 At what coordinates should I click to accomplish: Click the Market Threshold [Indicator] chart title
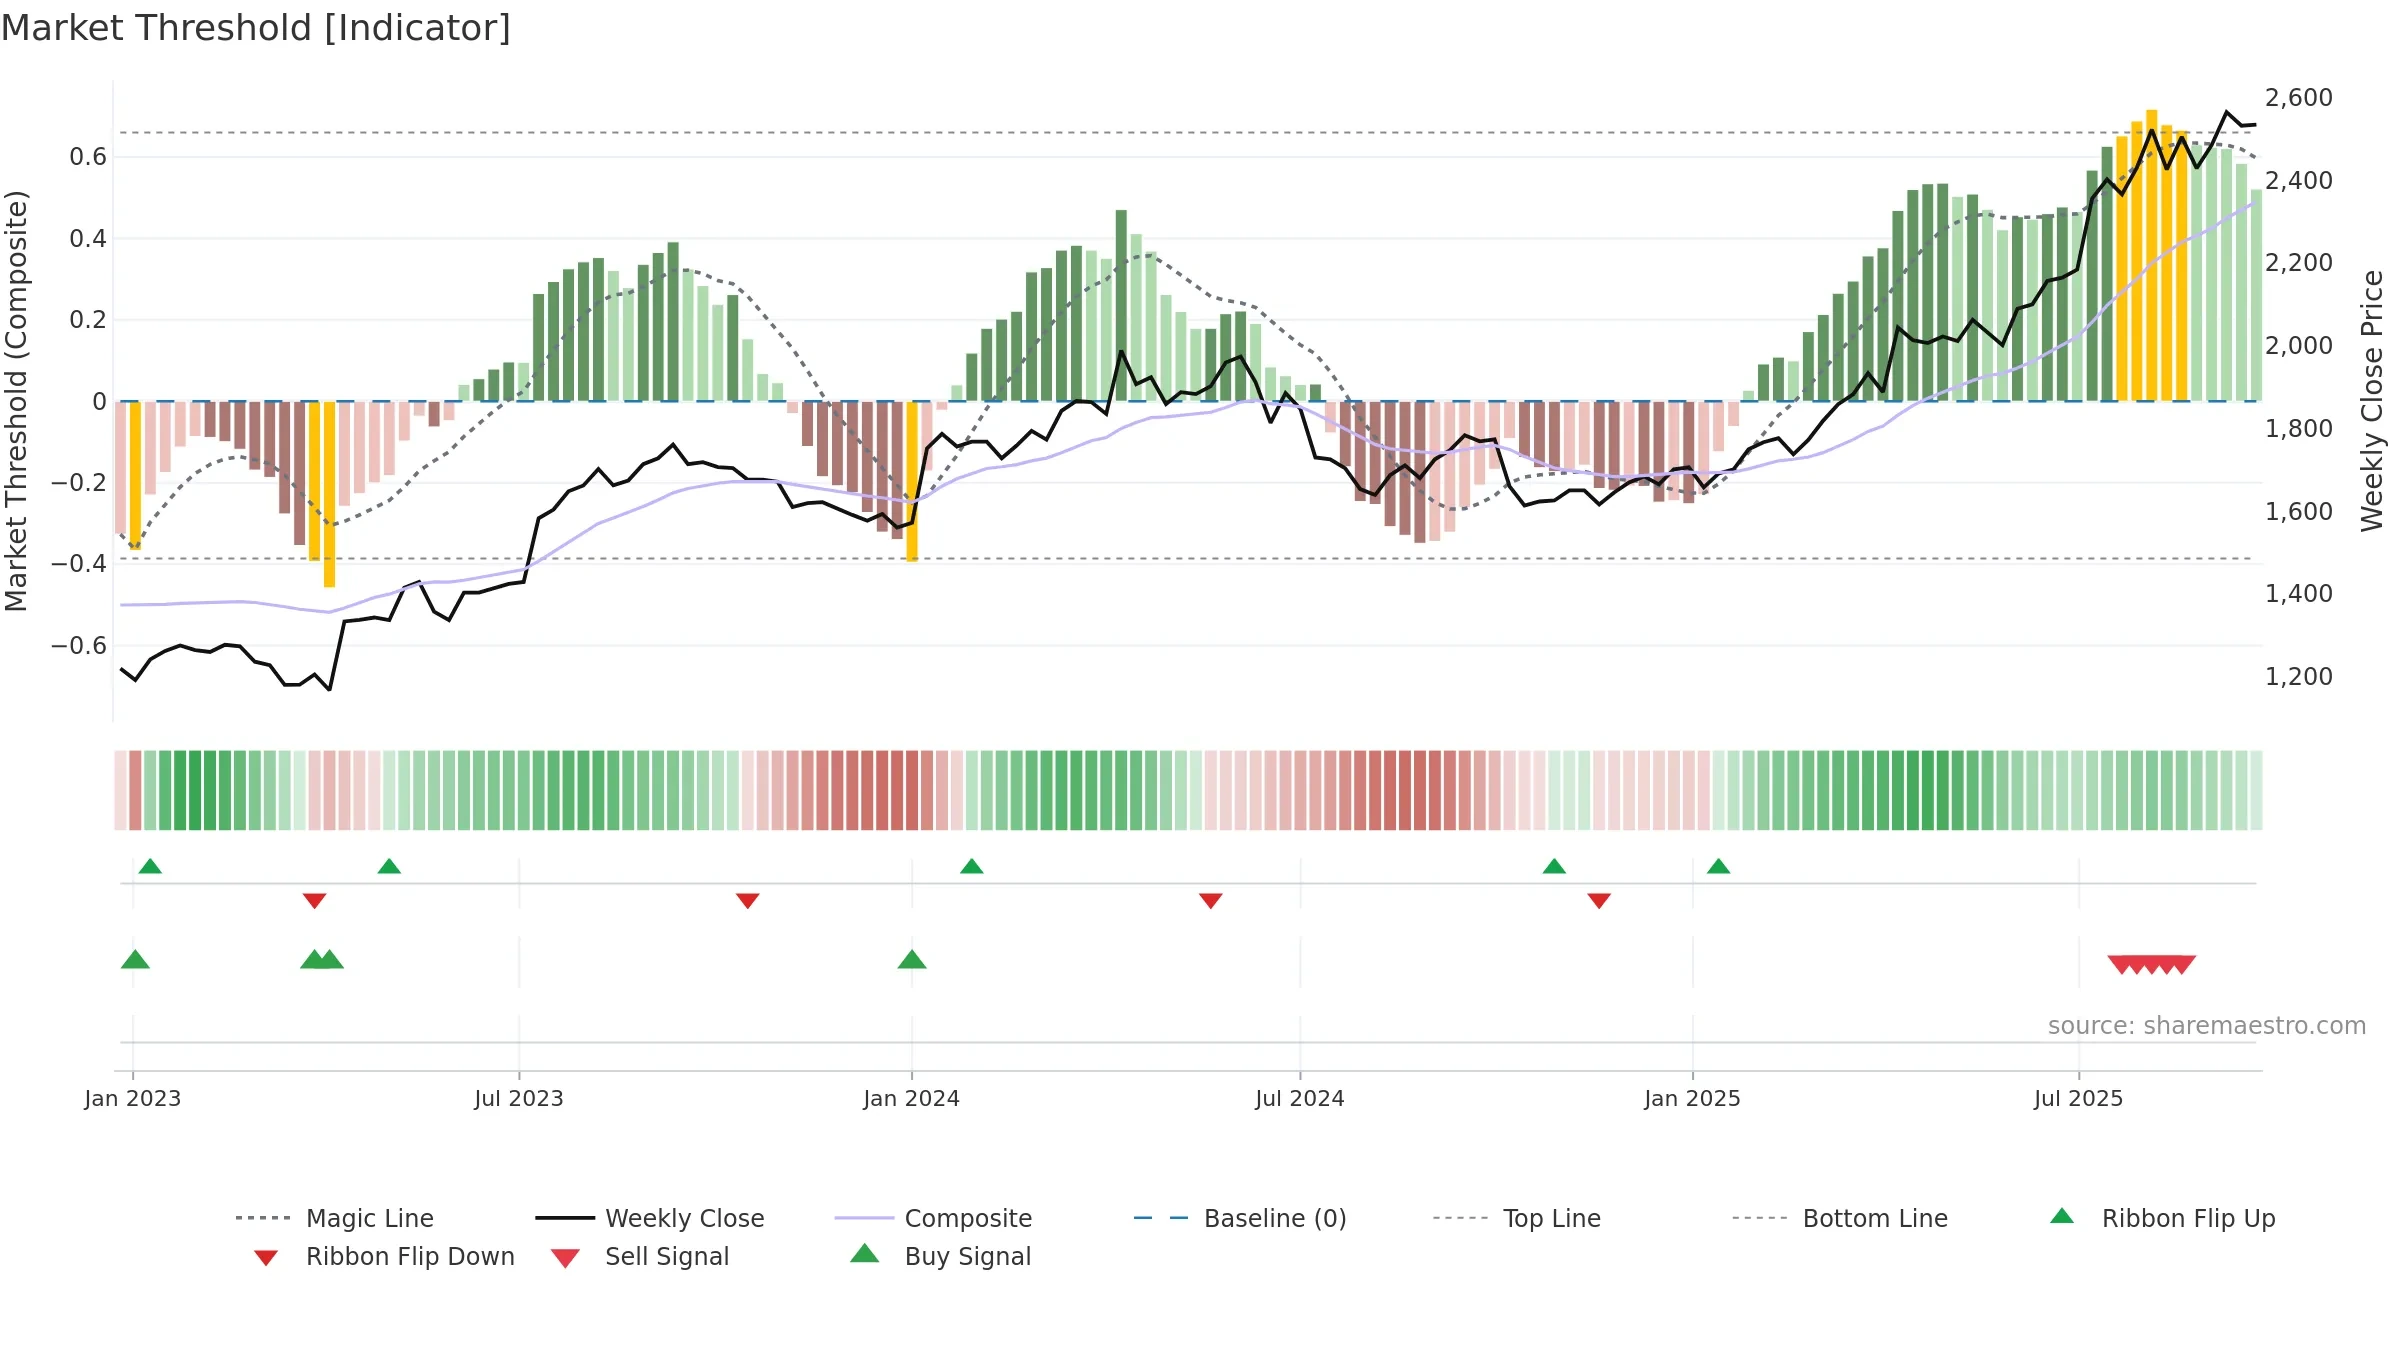(256, 28)
